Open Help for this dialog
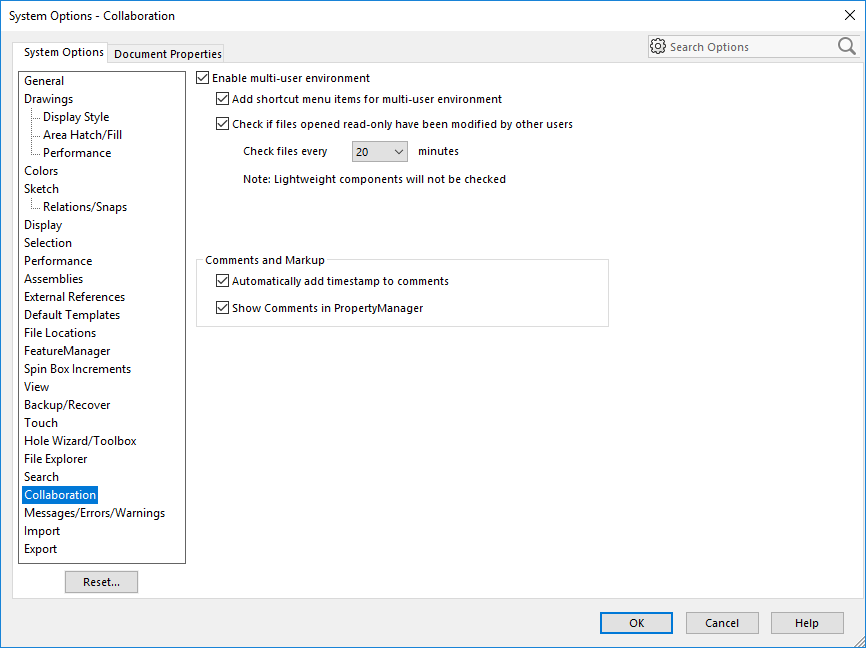866x648 pixels. 807,623
